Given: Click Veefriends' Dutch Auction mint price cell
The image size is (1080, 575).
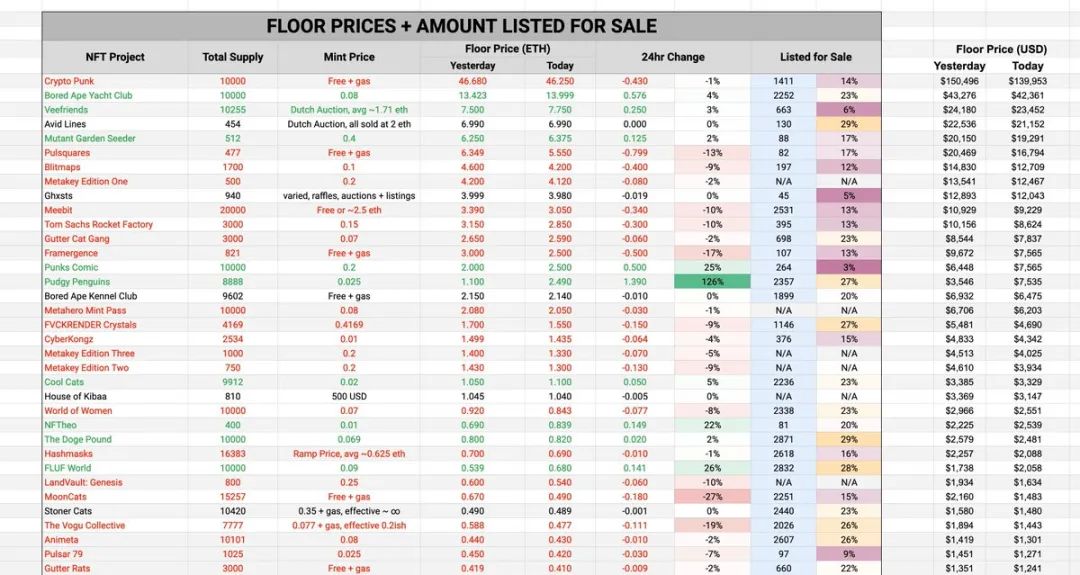Looking at the screenshot, I should [x=349, y=110].
